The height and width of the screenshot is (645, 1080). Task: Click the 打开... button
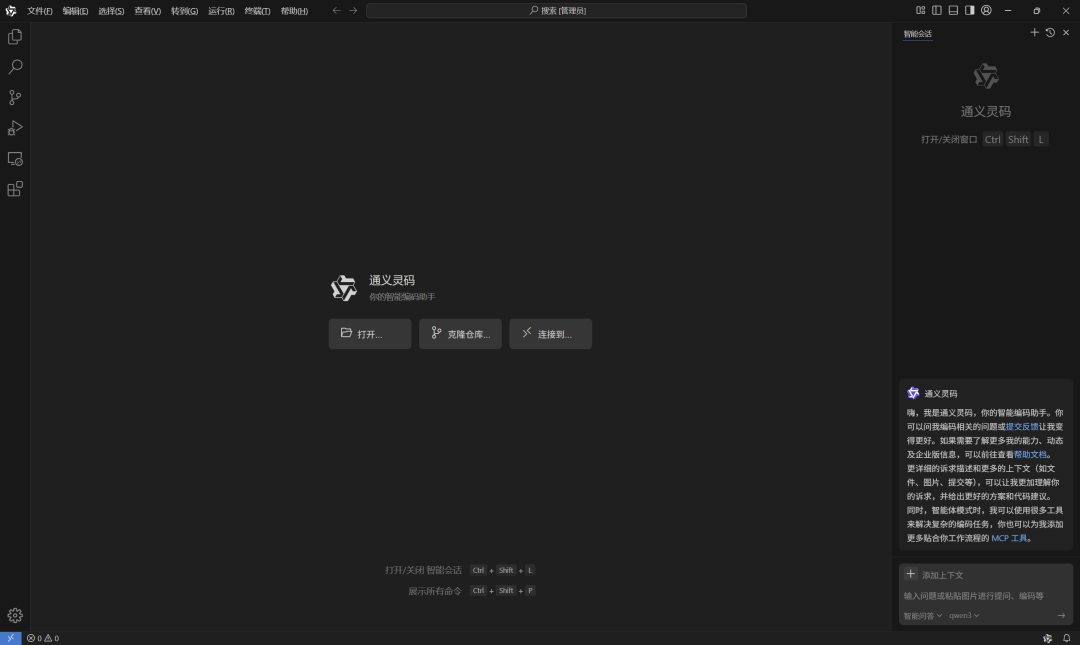tap(370, 334)
